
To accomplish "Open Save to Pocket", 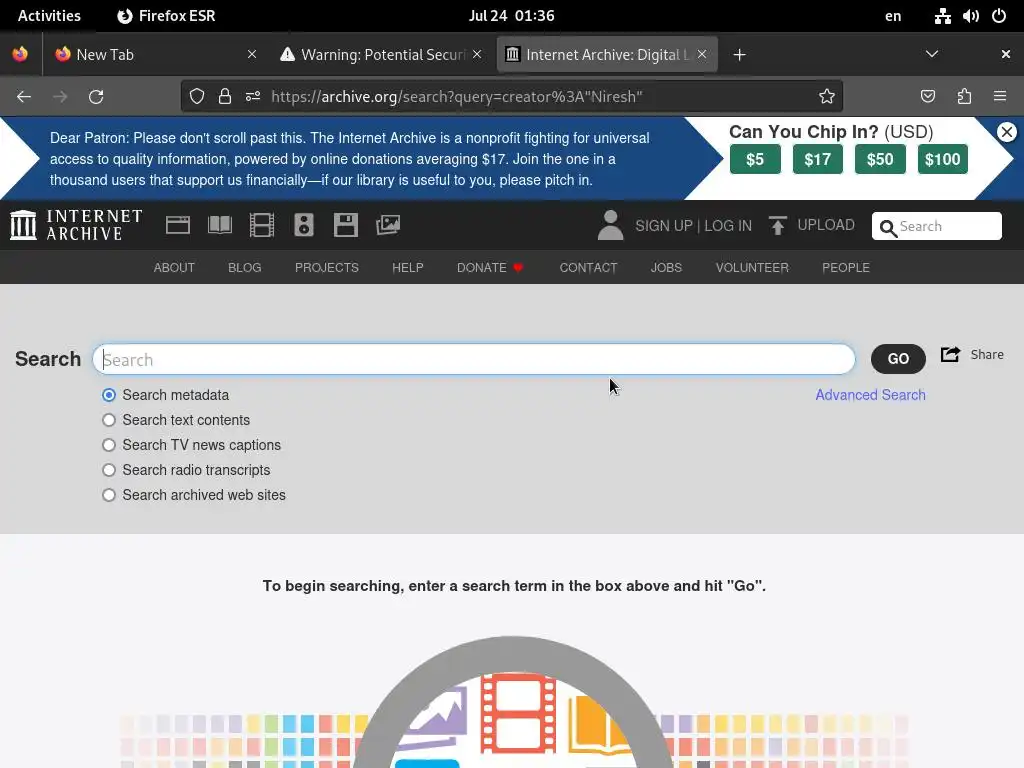I will pyautogui.click(x=928, y=97).
